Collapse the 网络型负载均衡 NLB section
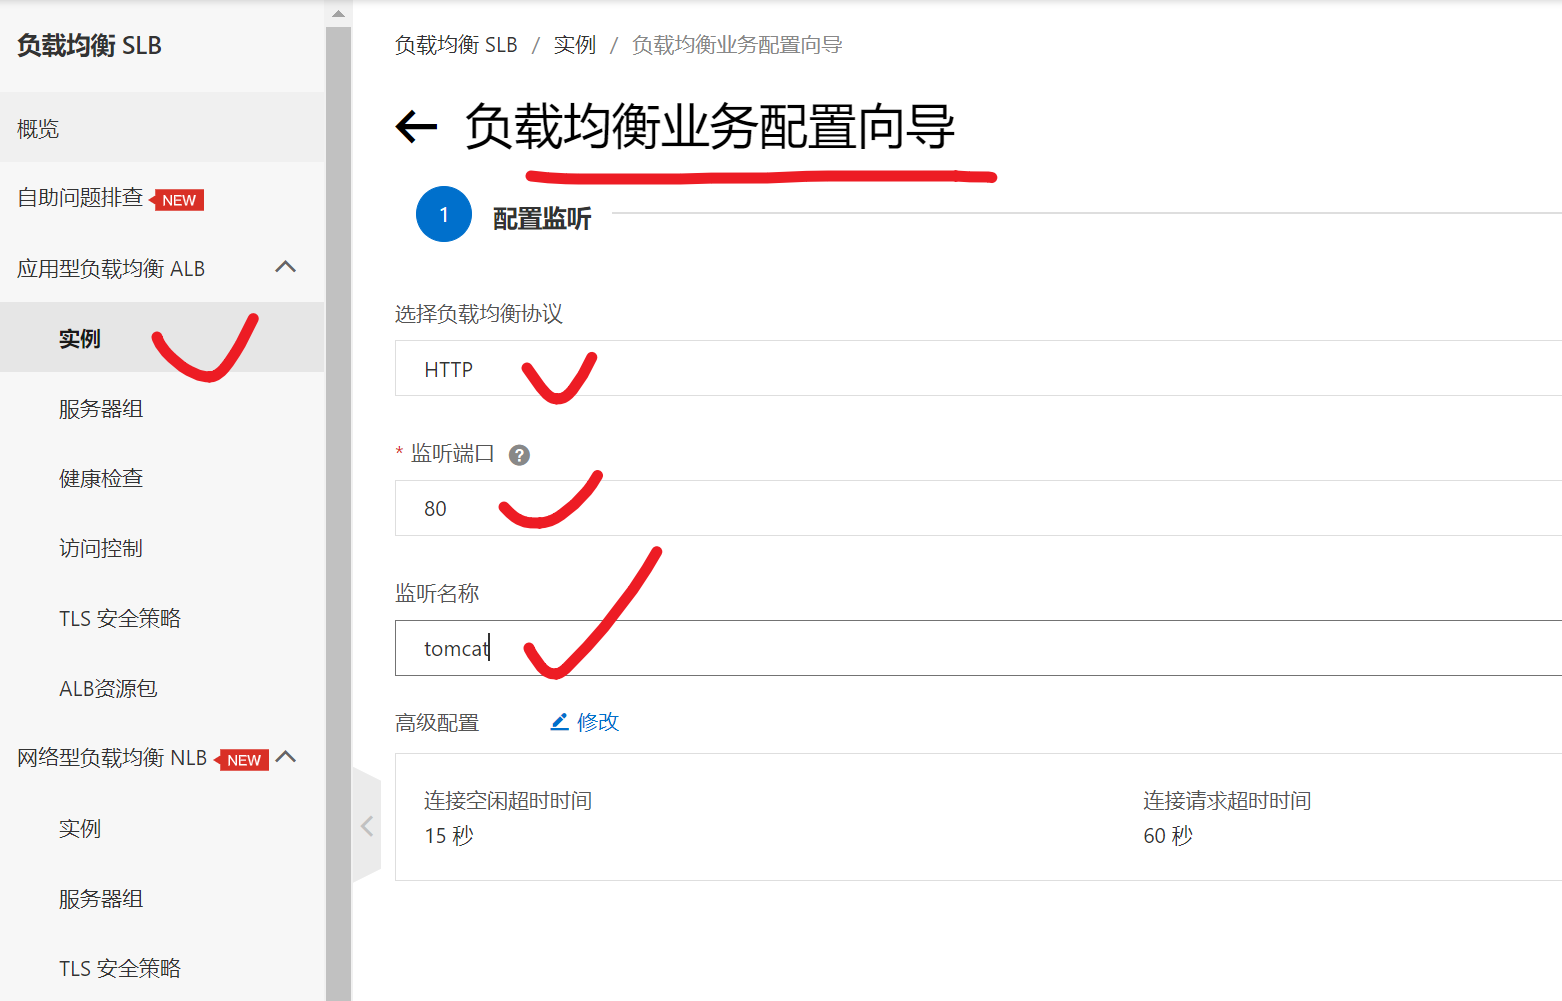Viewport: 1562px width, 1001px height. (x=286, y=757)
